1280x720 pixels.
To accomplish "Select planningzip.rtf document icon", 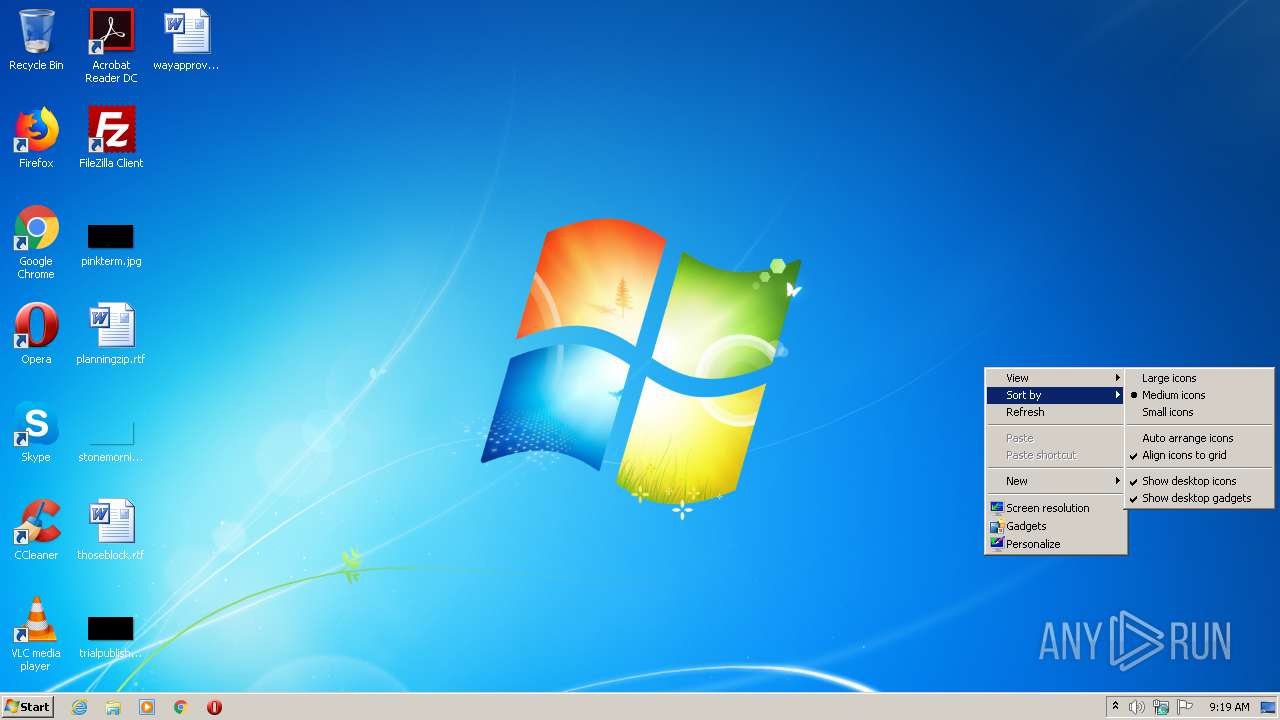I will (111, 334).
